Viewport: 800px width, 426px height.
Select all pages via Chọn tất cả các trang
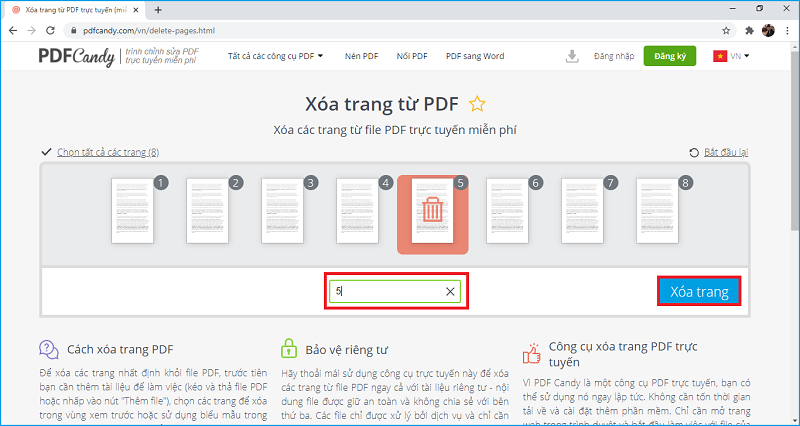[x=108, y=152]
